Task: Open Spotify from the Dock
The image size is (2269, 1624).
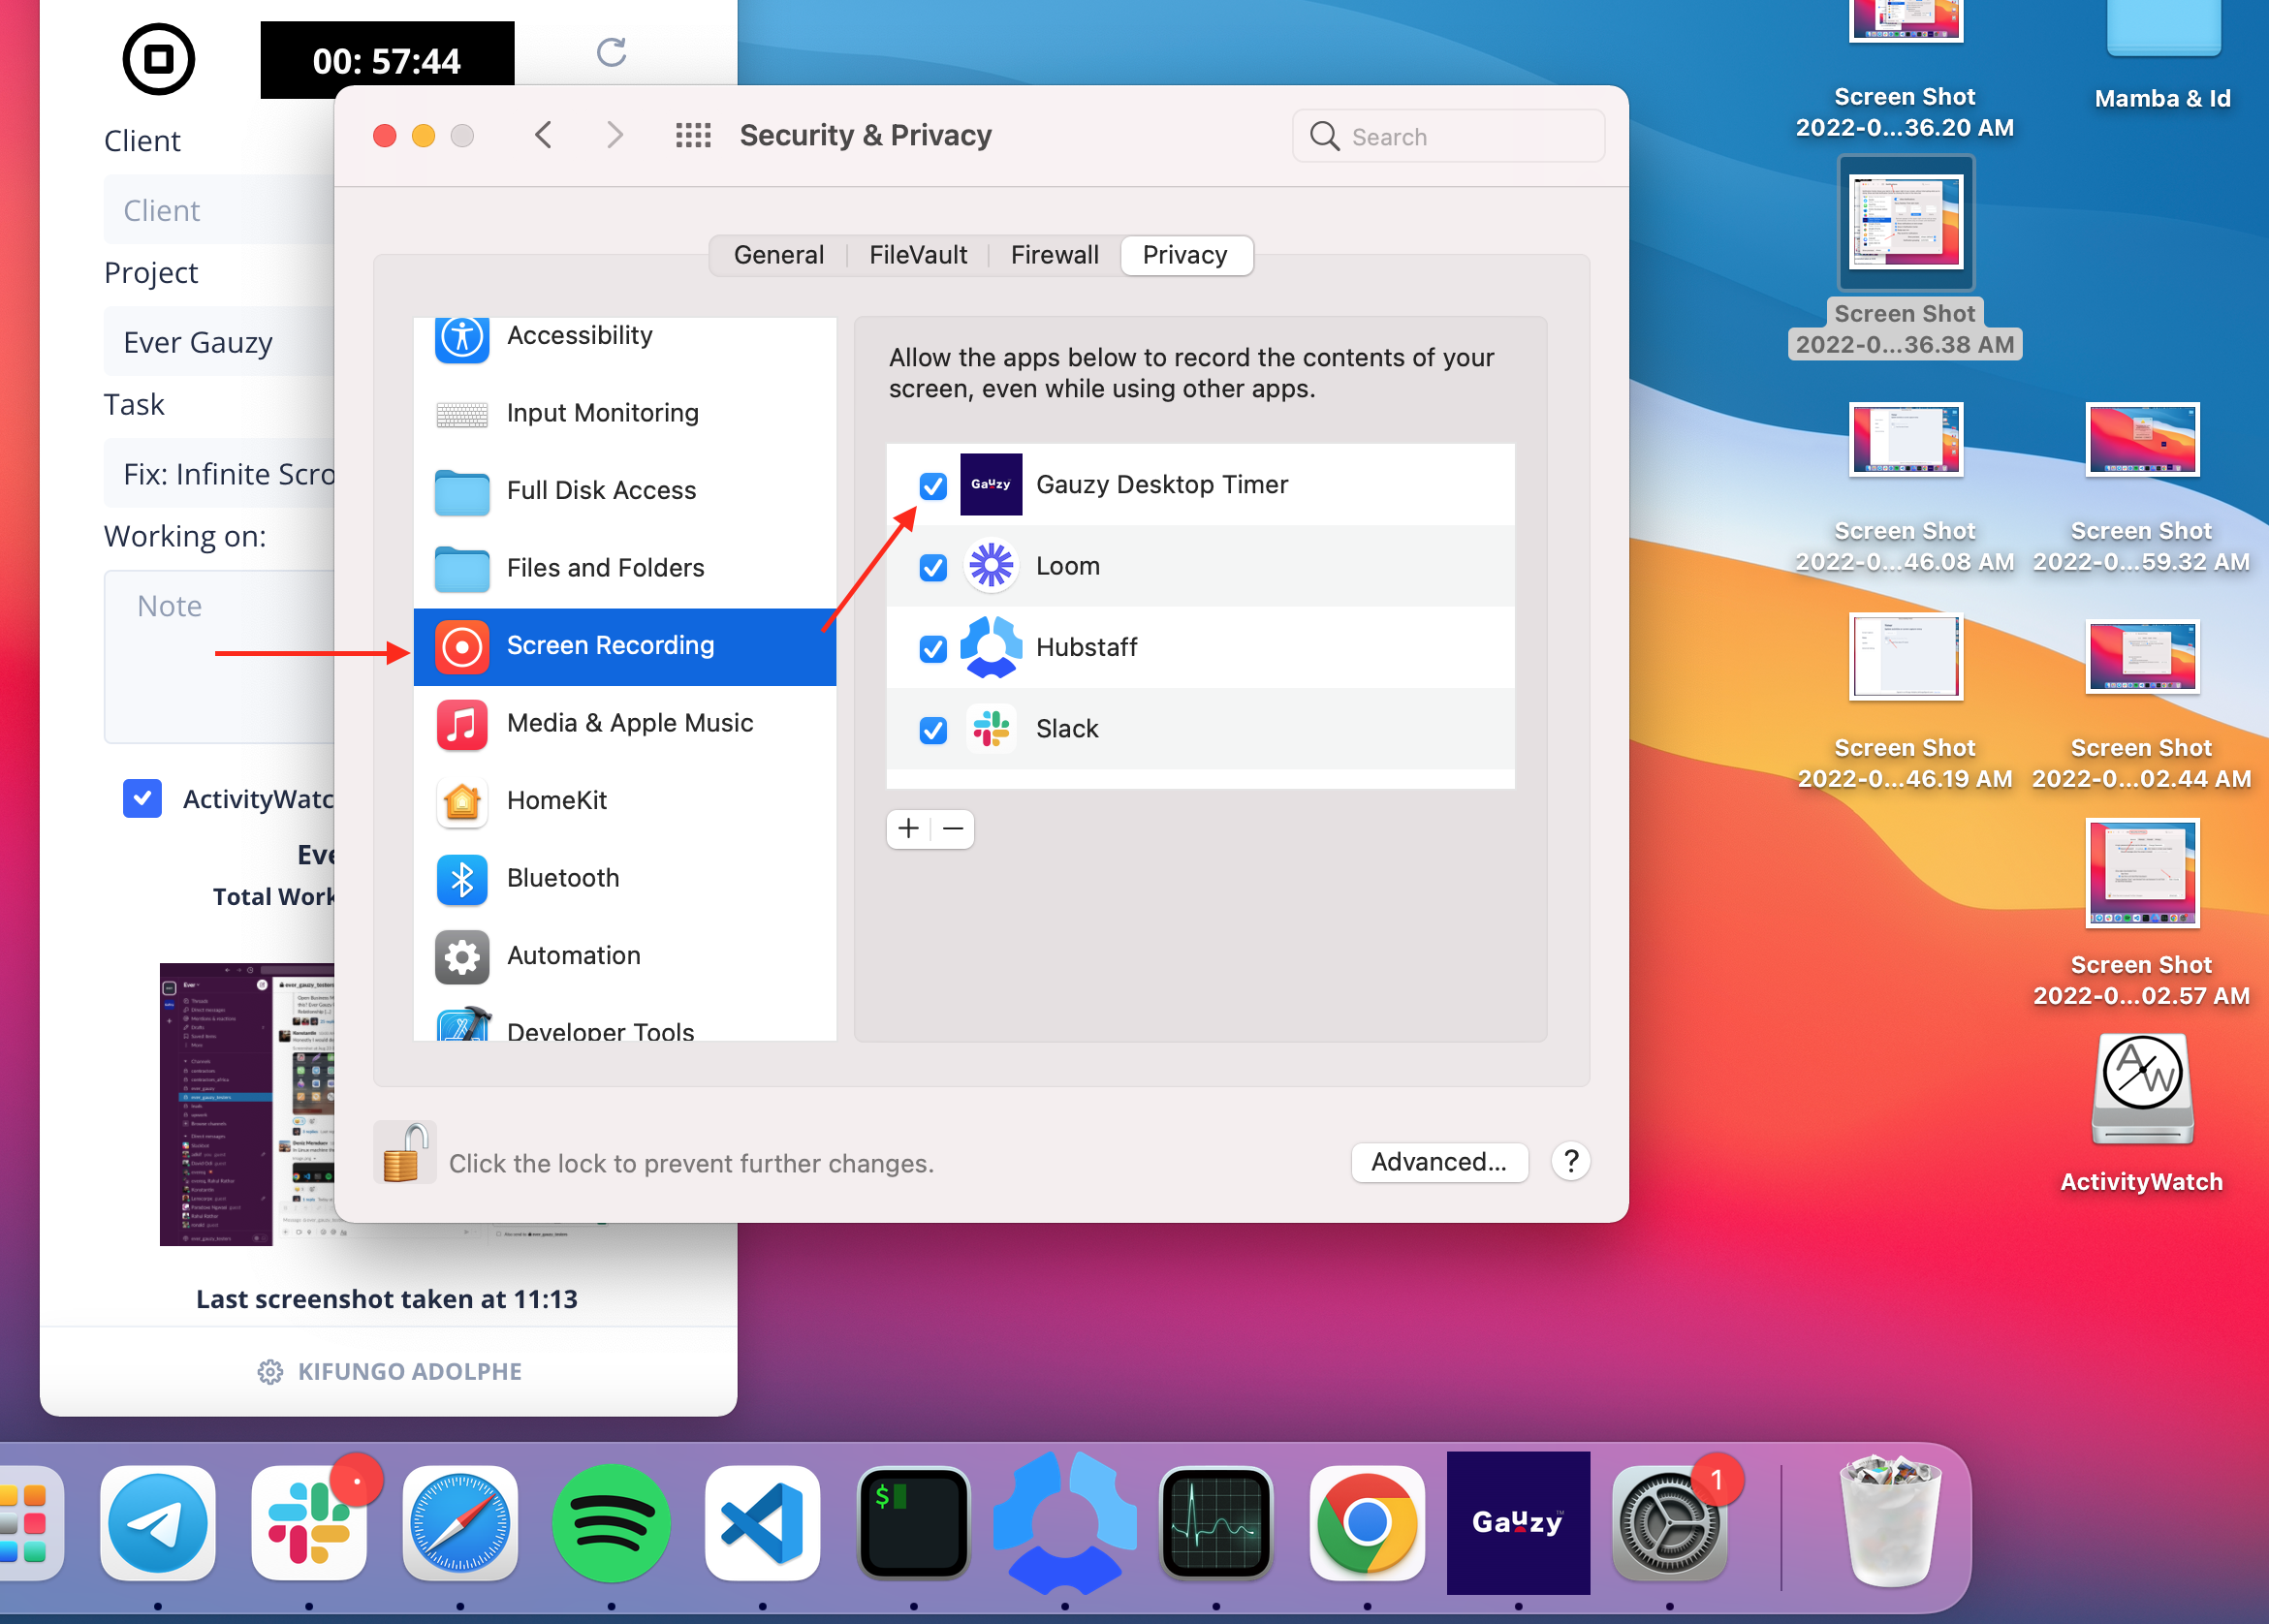Action: click(611, 1524)
